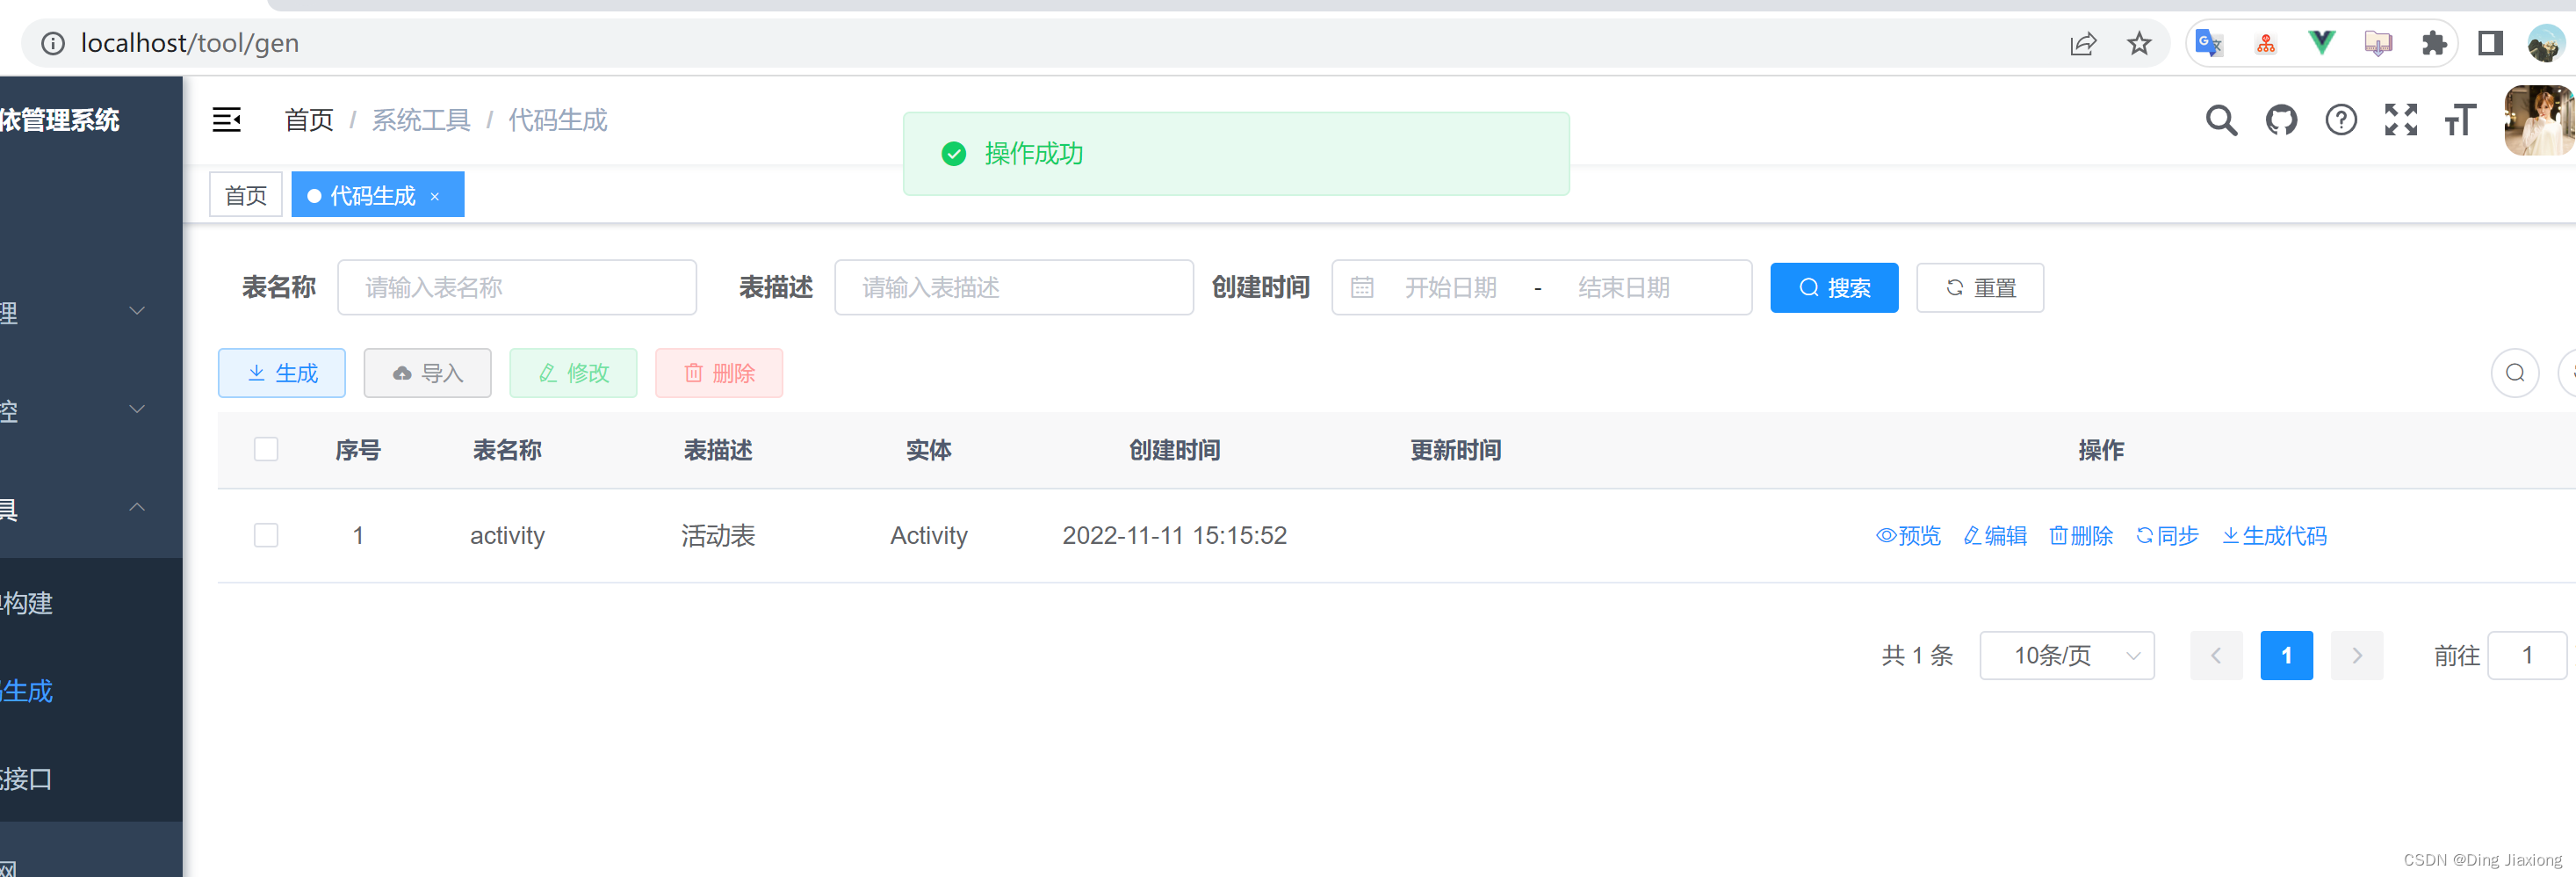
Task: Toggle fullscreen mode icon
Action: click(2401, 120)
